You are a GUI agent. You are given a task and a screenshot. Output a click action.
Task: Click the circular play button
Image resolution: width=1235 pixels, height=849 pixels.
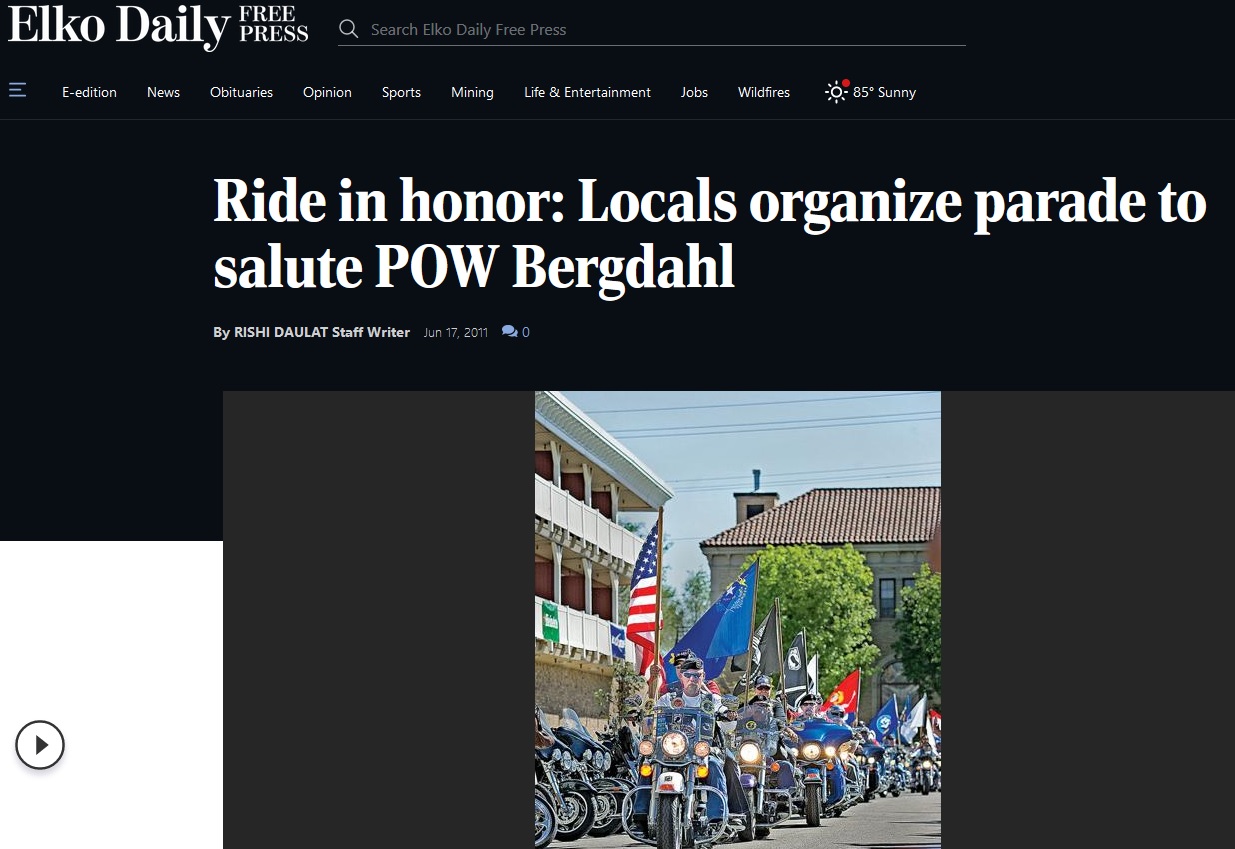tap(40, 745)
